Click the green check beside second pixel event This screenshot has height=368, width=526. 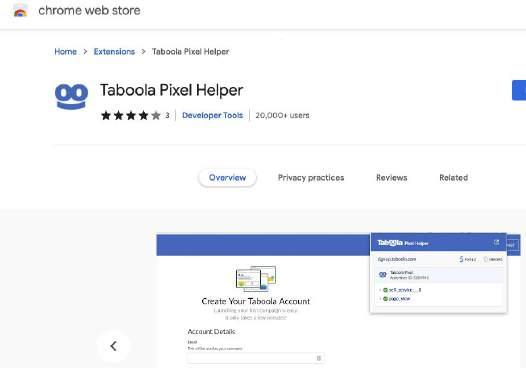coord(385,299)
